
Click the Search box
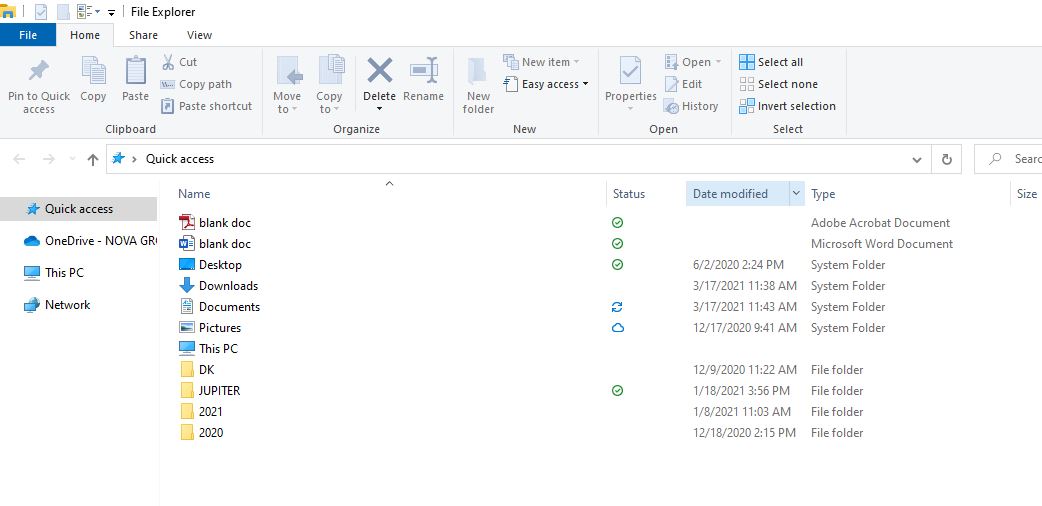pyautogui.click(x=1008, y=159)
